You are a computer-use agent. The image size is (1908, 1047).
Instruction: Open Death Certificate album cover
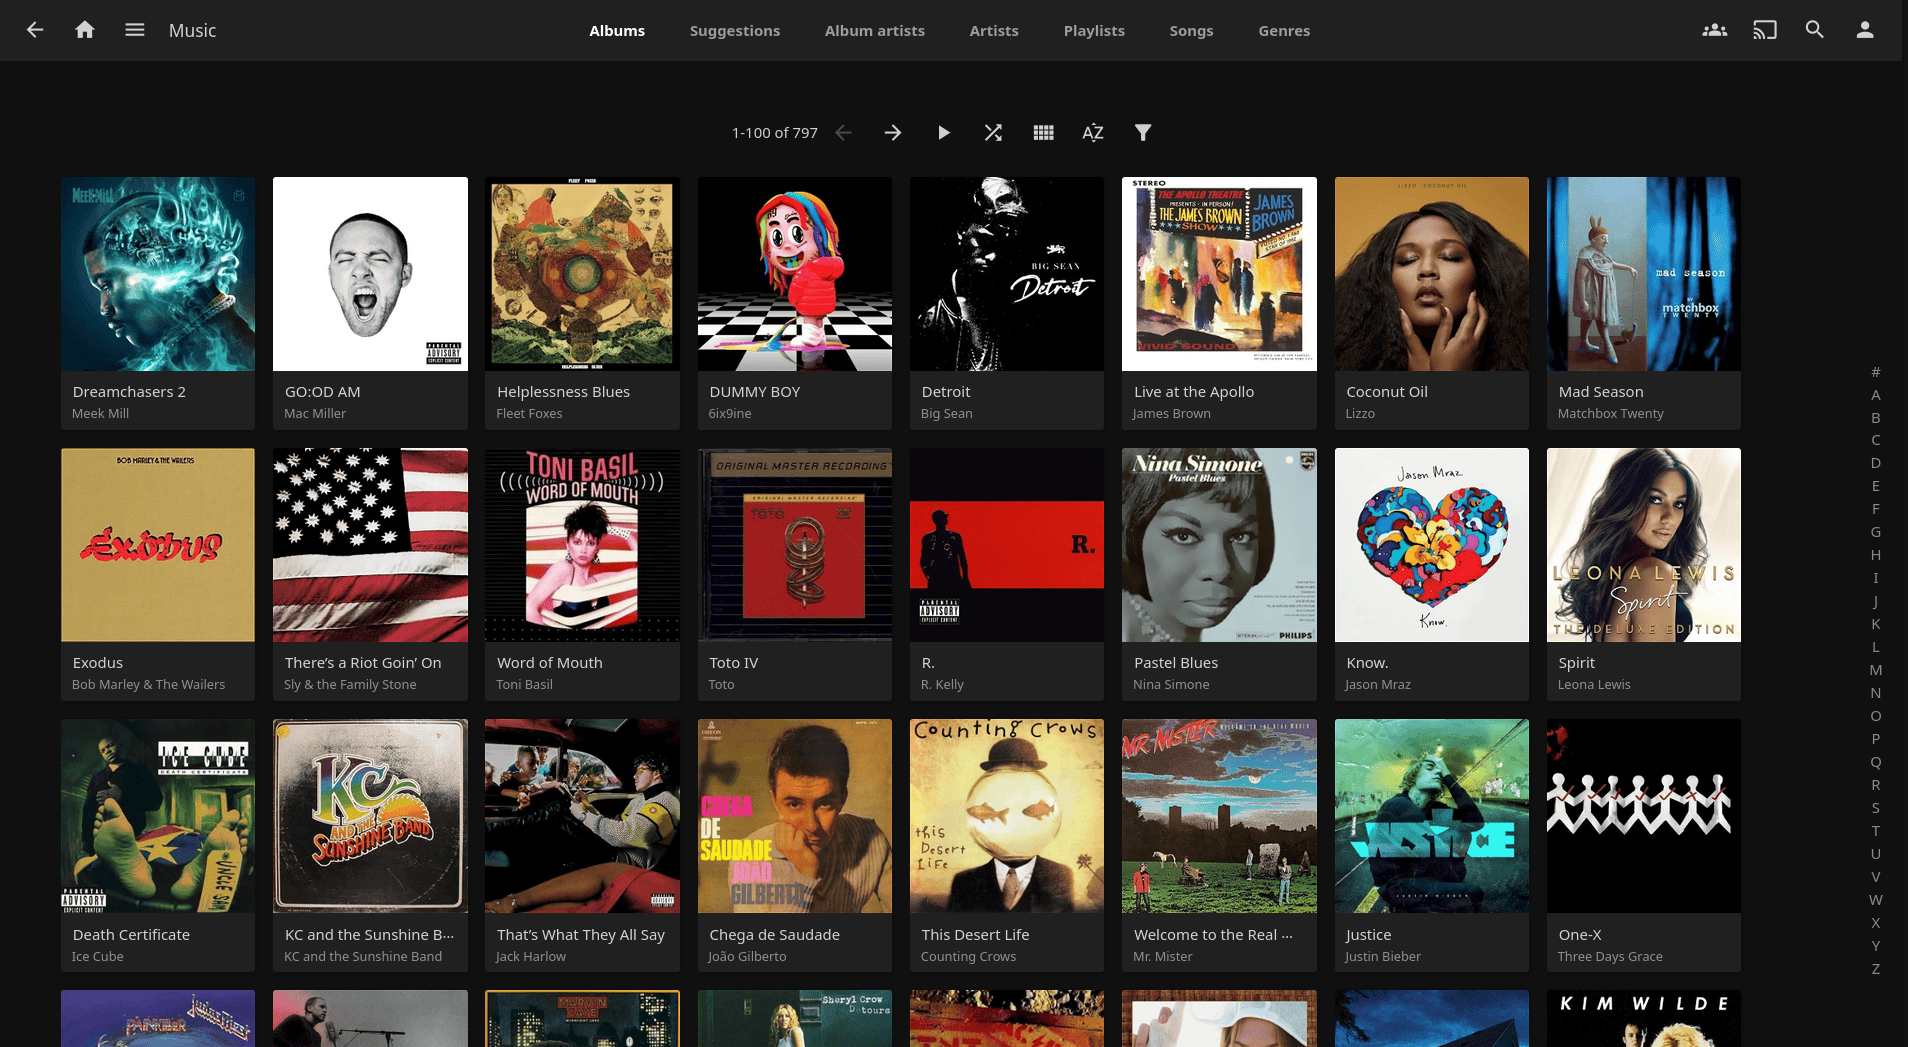click(158, 816)
